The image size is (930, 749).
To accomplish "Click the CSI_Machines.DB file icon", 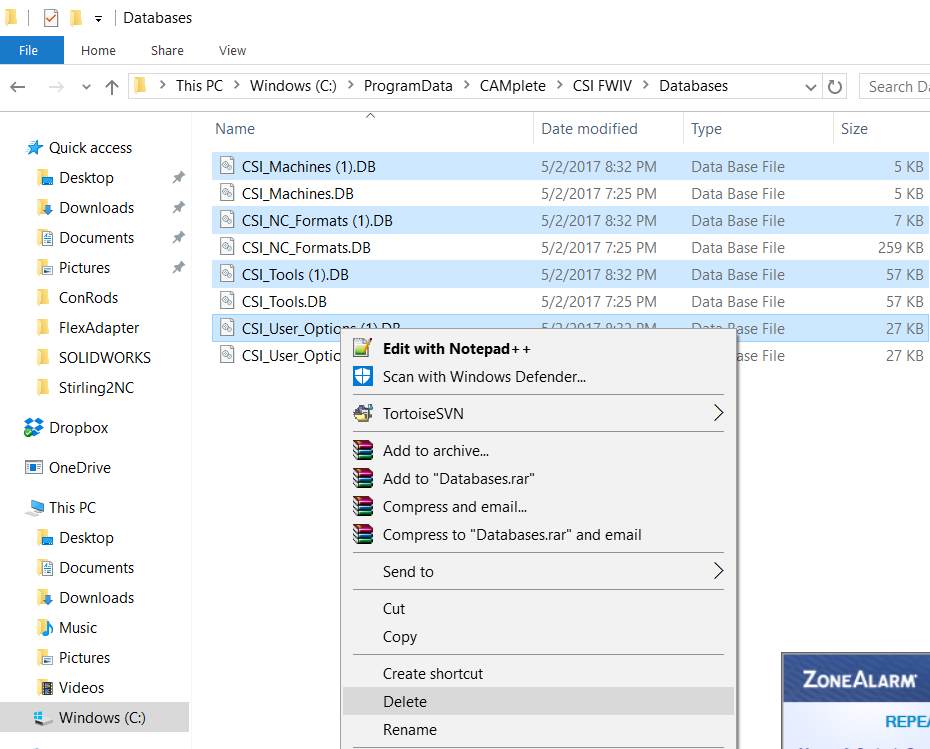I will (x=228, y=194).
